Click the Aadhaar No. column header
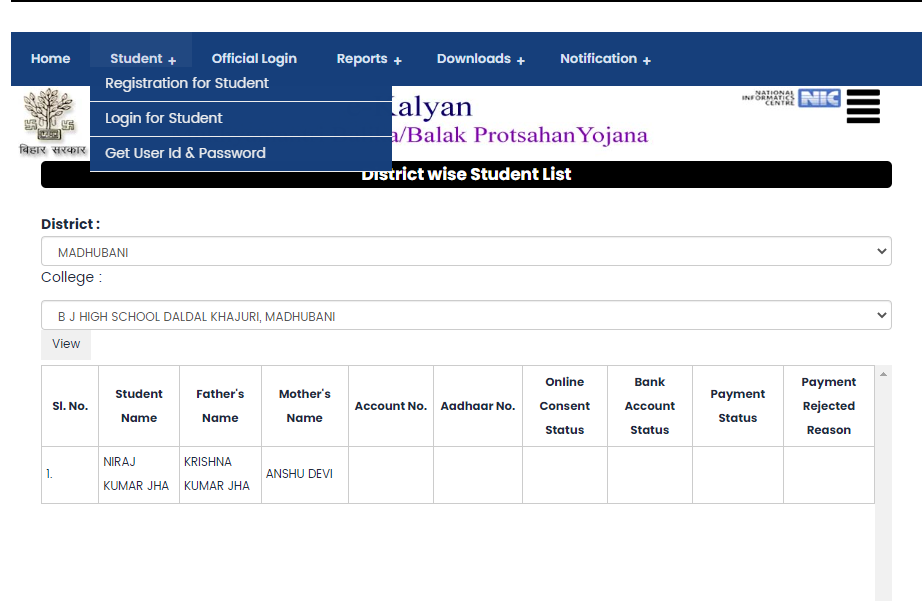This screenshot has width=923, height=601. coord(477,406)
